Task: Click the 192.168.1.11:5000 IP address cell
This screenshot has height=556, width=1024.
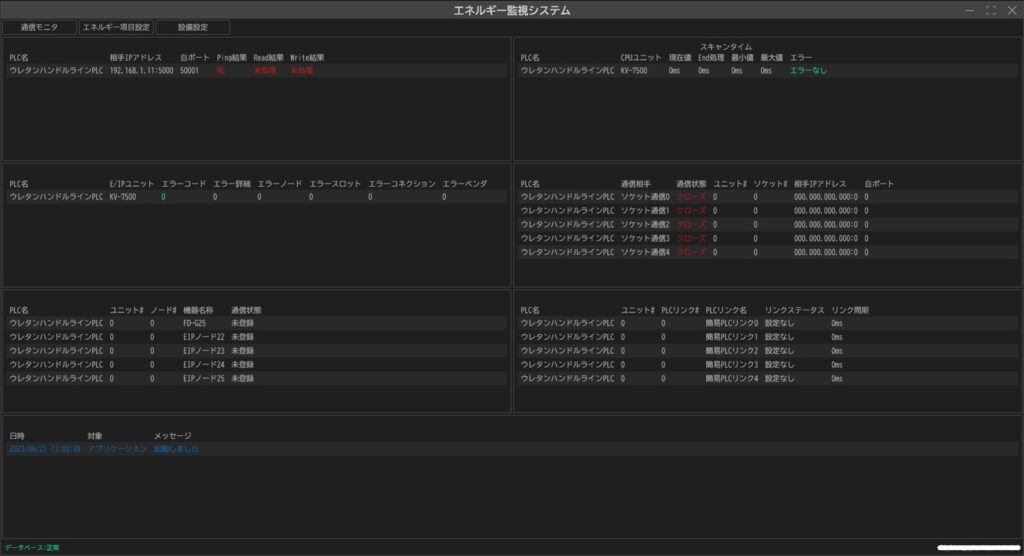Action: (141, 71)
